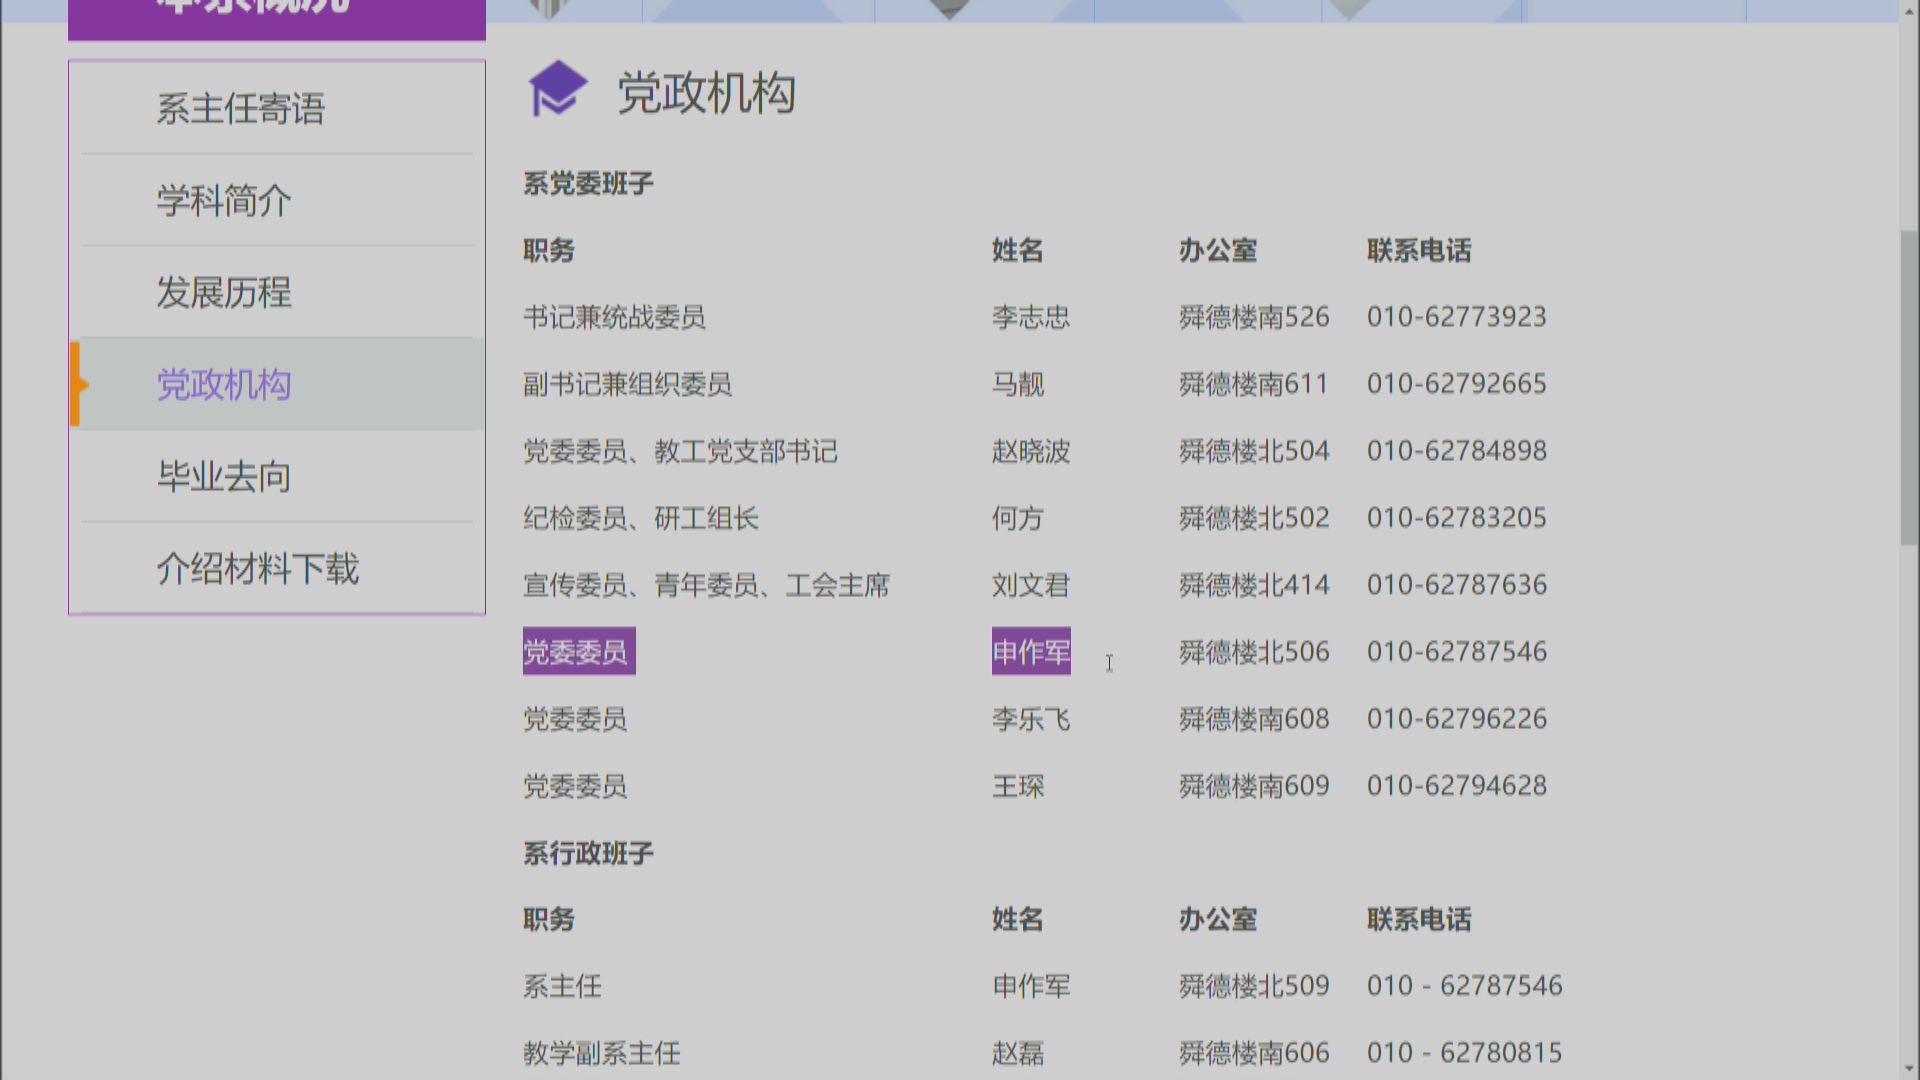Click the 介绍材料下载 download link

[x=258, y=569]
